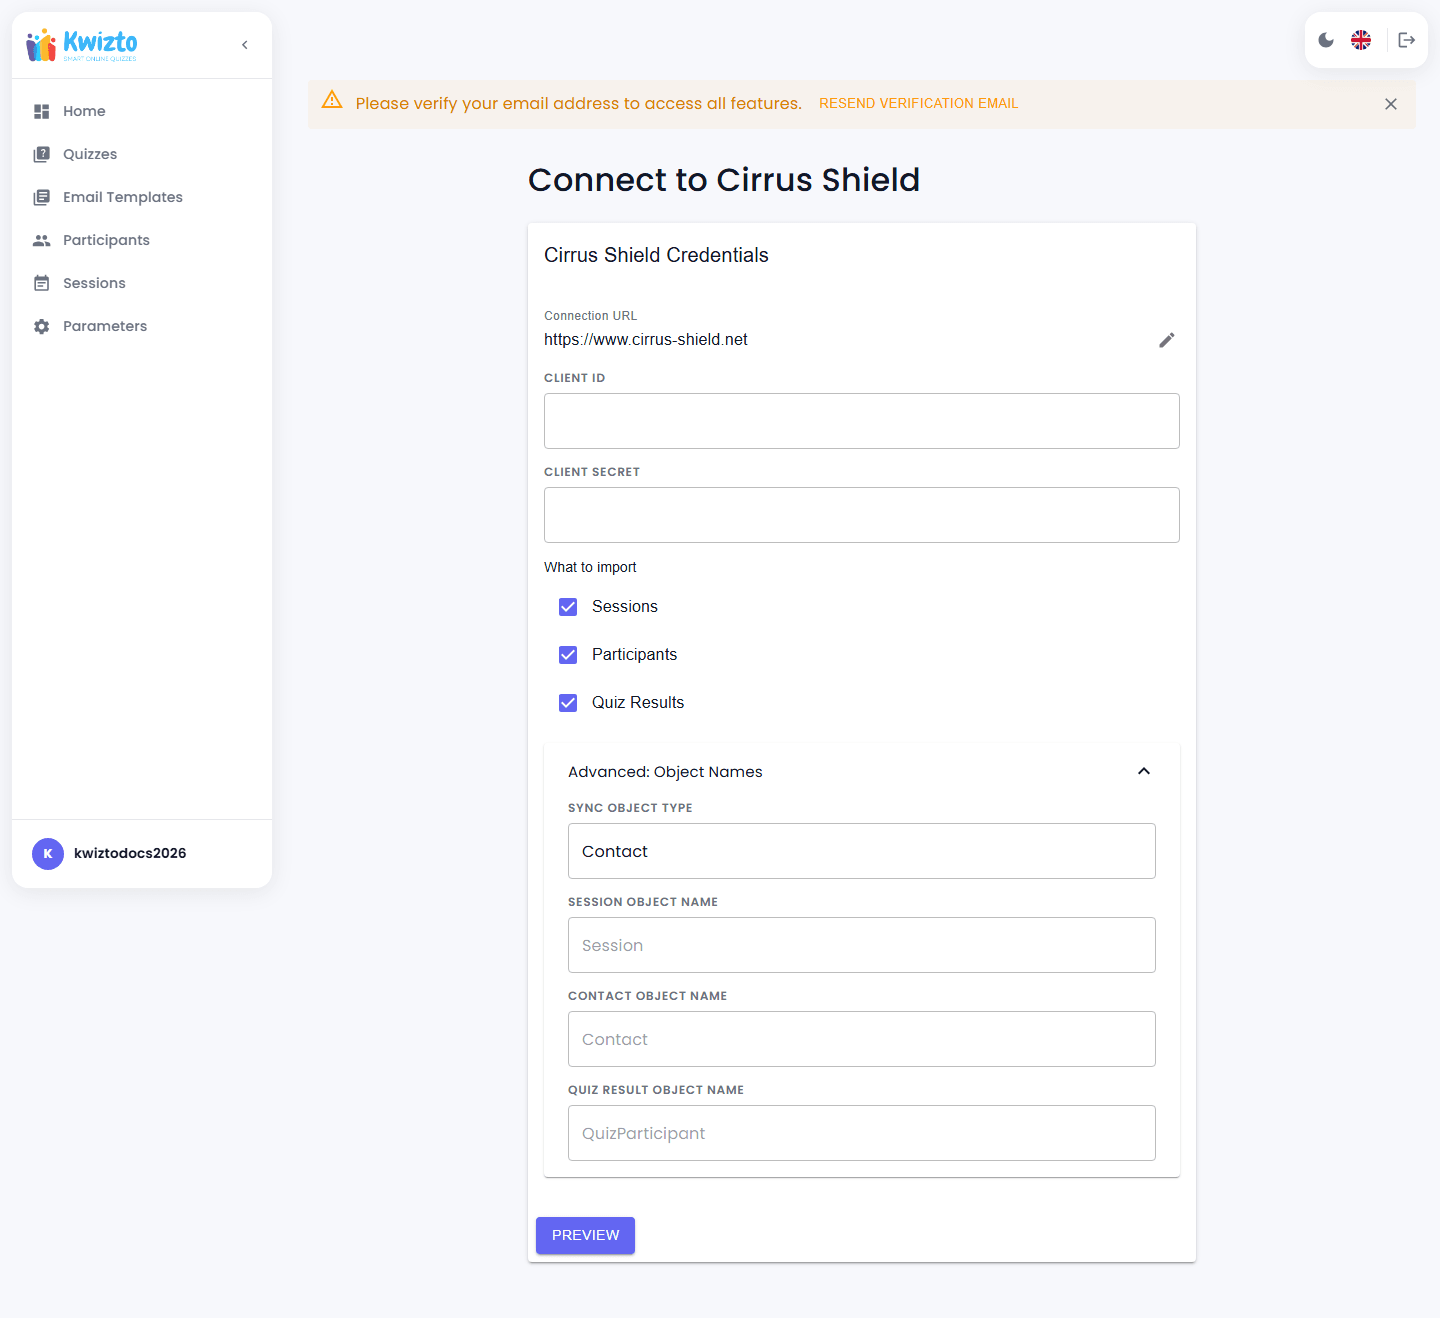This screenshot has width=1440, height=1318.
Task: Uncheck the Participants import checkbox
Action: click(568, 655)
